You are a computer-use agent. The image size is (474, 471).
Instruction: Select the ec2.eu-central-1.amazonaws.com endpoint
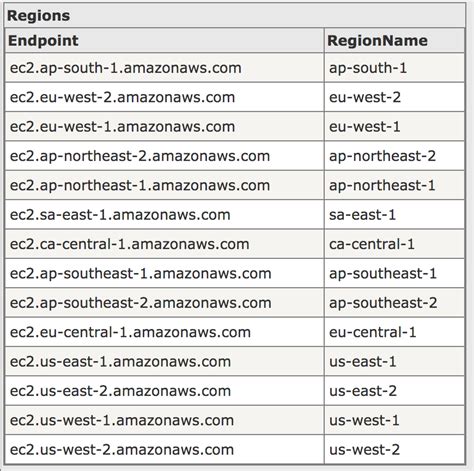(x=130, y=332)
